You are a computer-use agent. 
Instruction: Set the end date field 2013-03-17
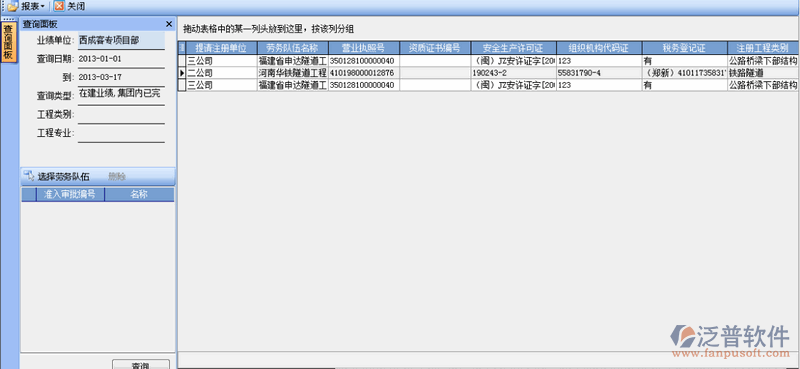click(121, 78)
